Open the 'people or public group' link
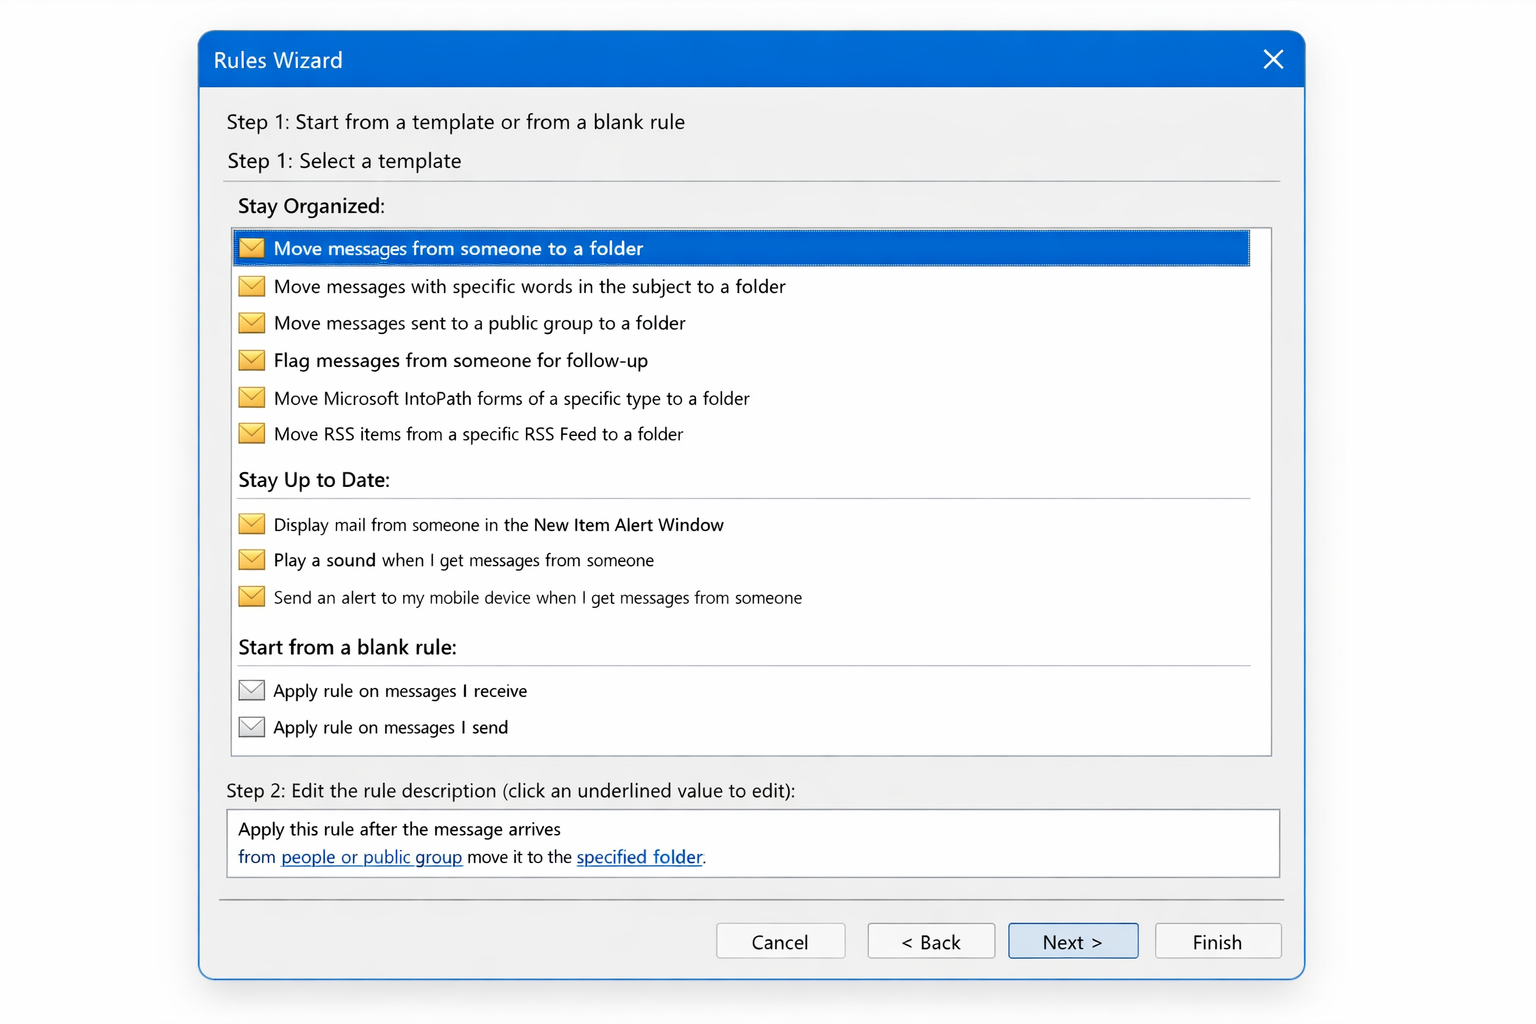Viewport: 1536px width, 1024px height. coord(371,857)
